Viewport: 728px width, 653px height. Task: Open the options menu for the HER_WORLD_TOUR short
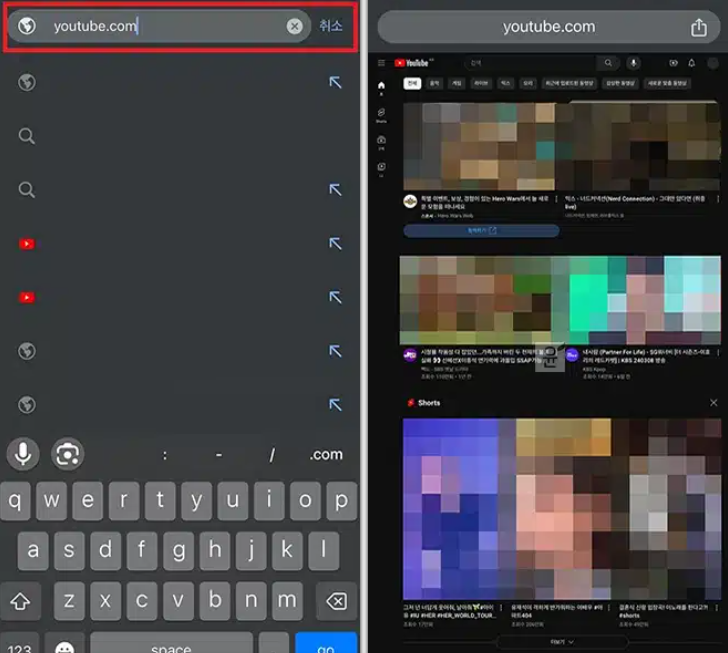pos(501,607)
